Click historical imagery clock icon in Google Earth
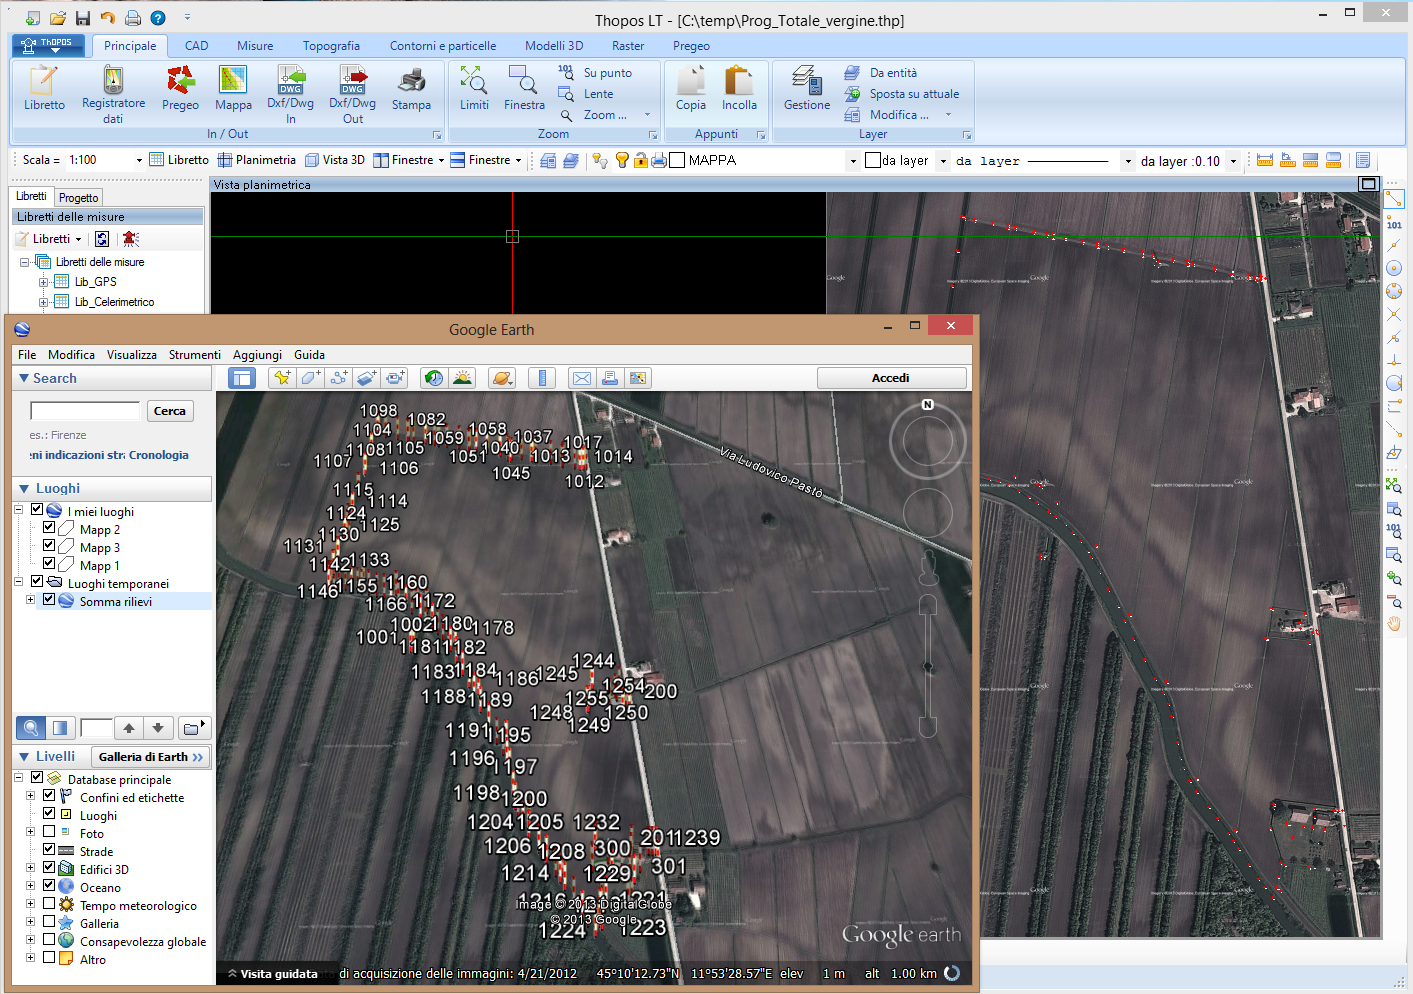 point(434,378)
